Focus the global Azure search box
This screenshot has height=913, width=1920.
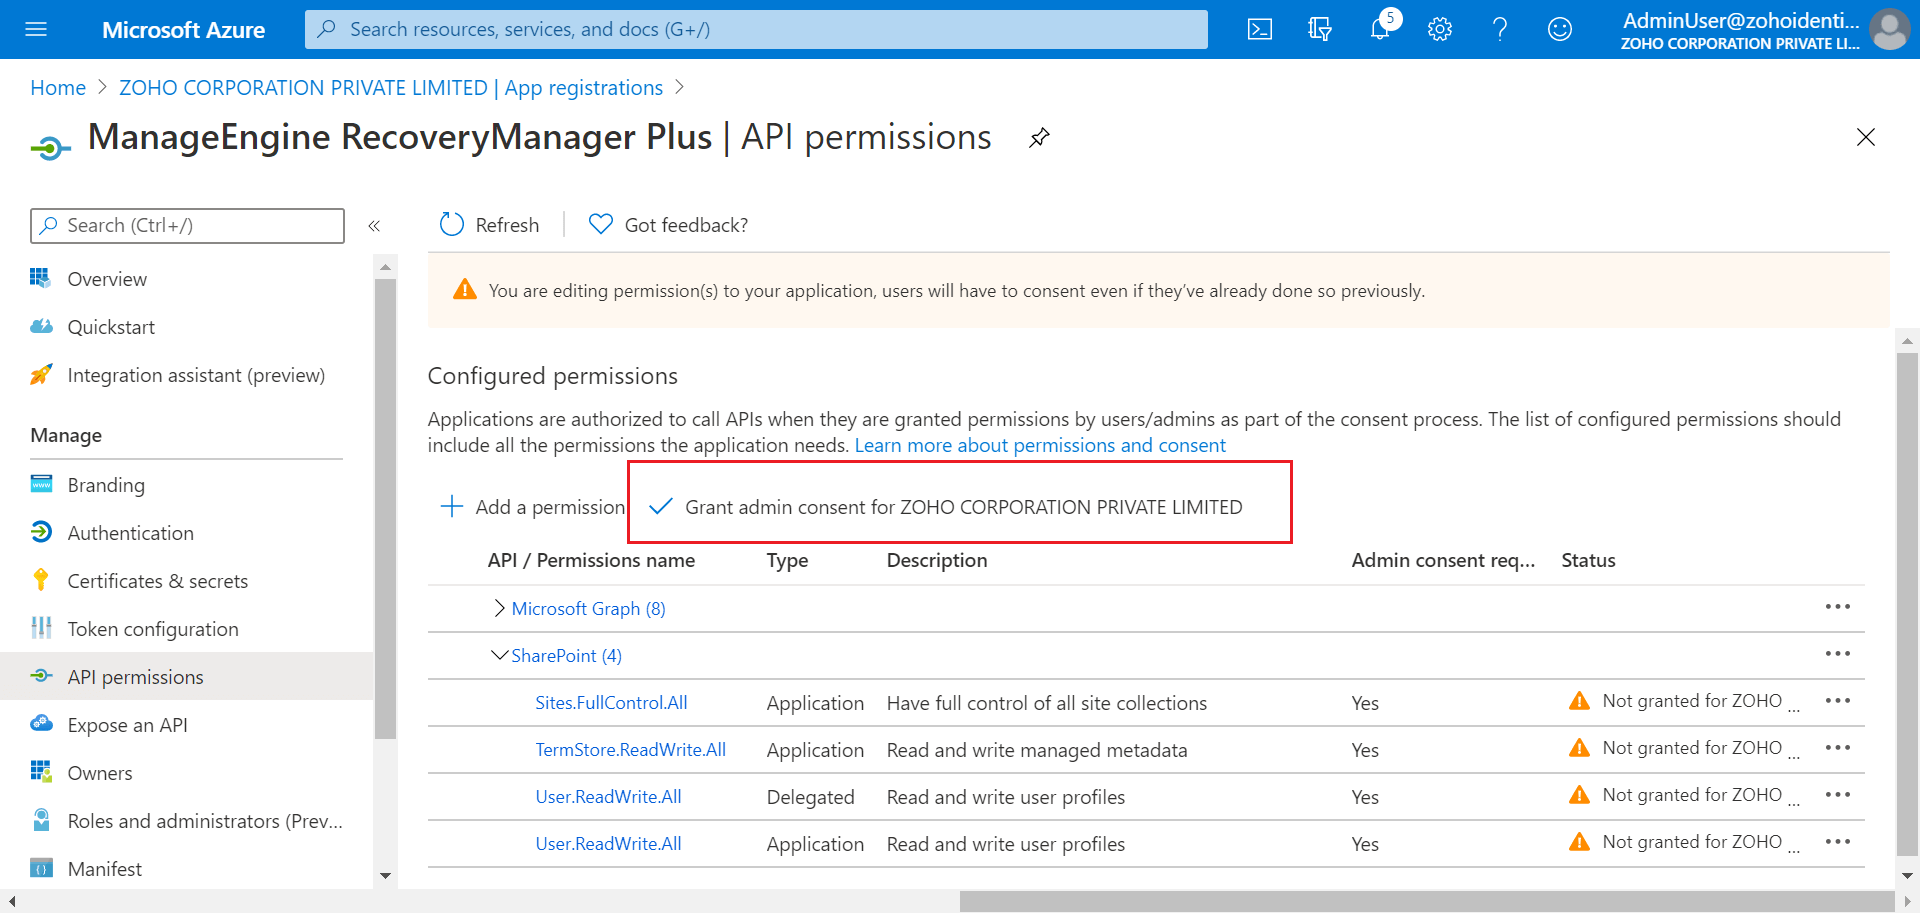[x=756, y=29]
